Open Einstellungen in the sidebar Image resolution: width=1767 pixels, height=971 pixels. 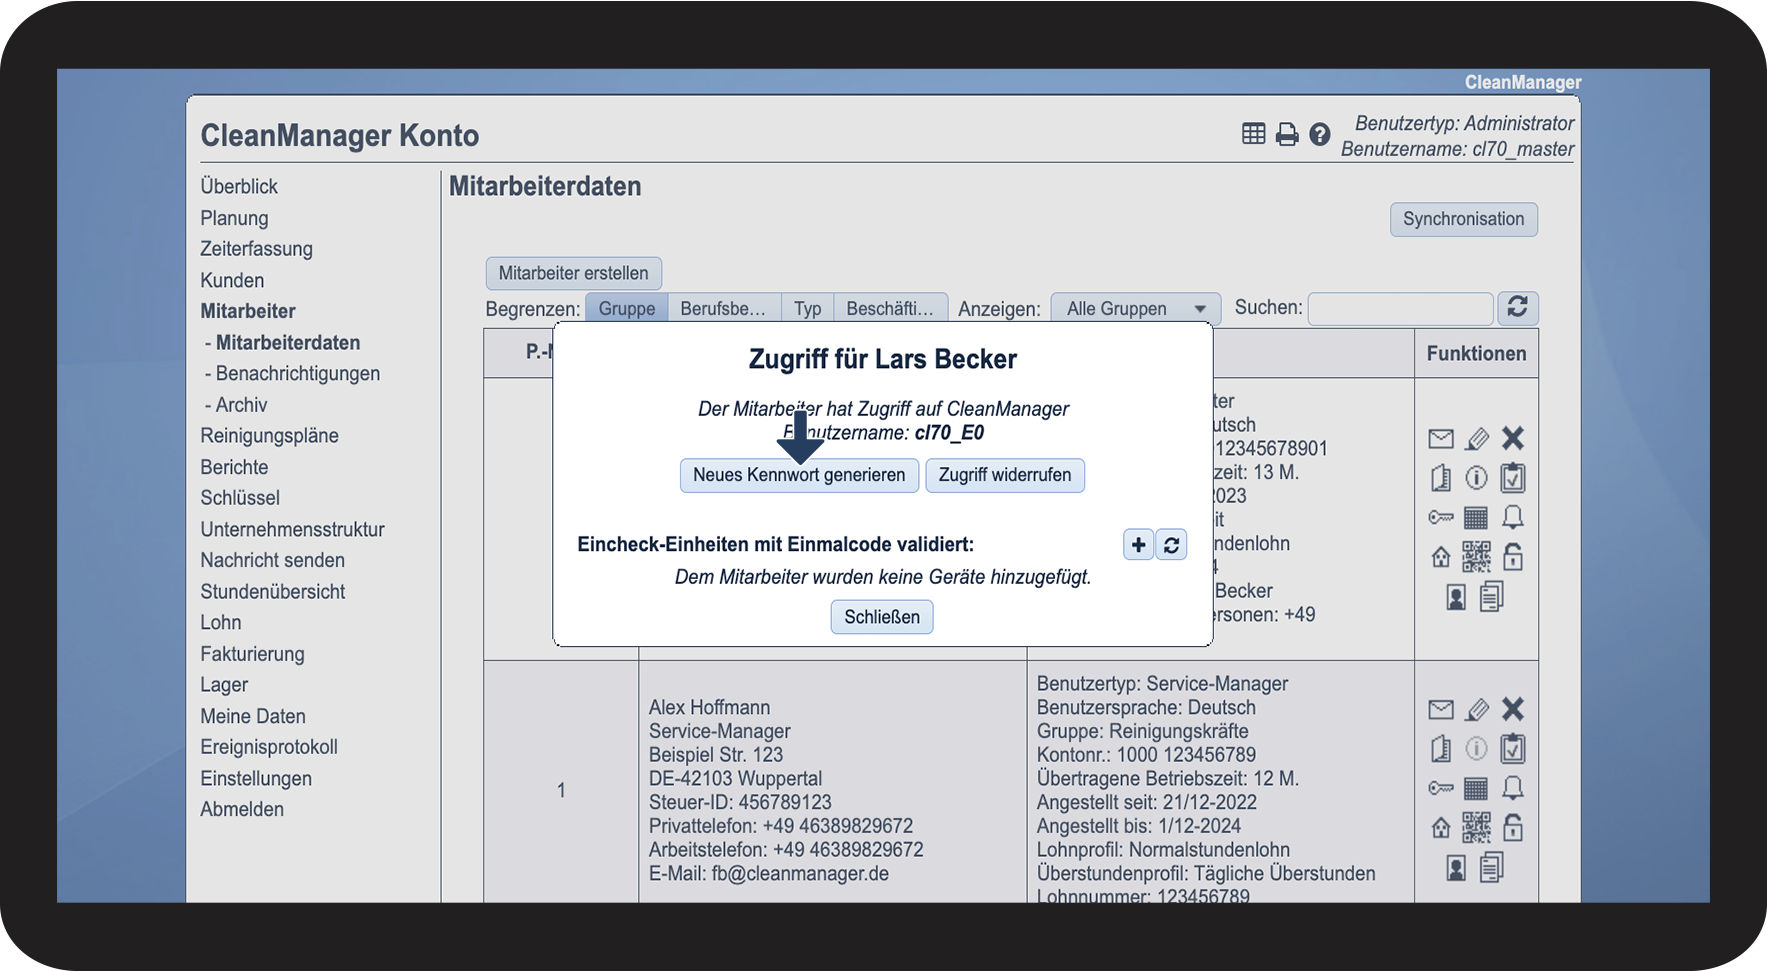click(256, 778)
